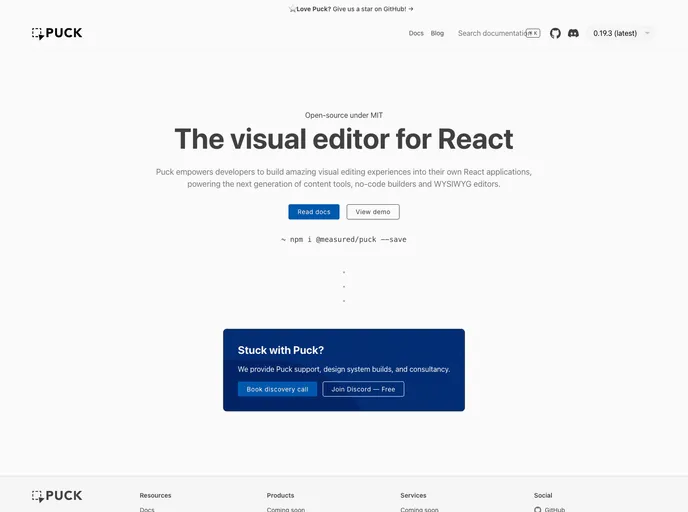Open the GitHub icon in header
688x512 pixels.
(555, 33)
